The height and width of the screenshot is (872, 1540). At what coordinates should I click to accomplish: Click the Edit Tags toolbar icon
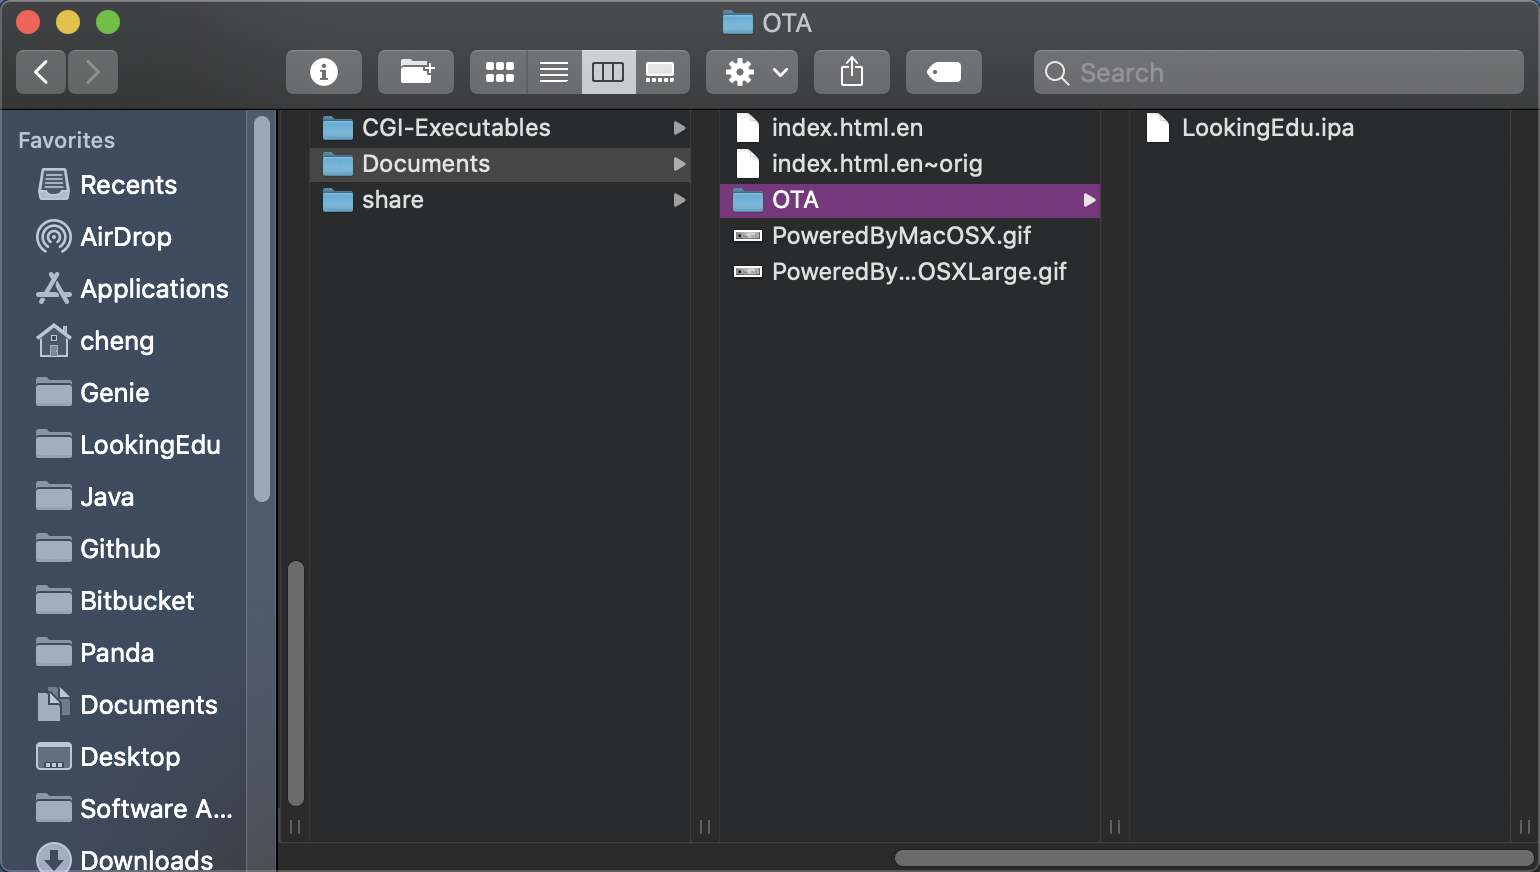(x=943, y=72)
